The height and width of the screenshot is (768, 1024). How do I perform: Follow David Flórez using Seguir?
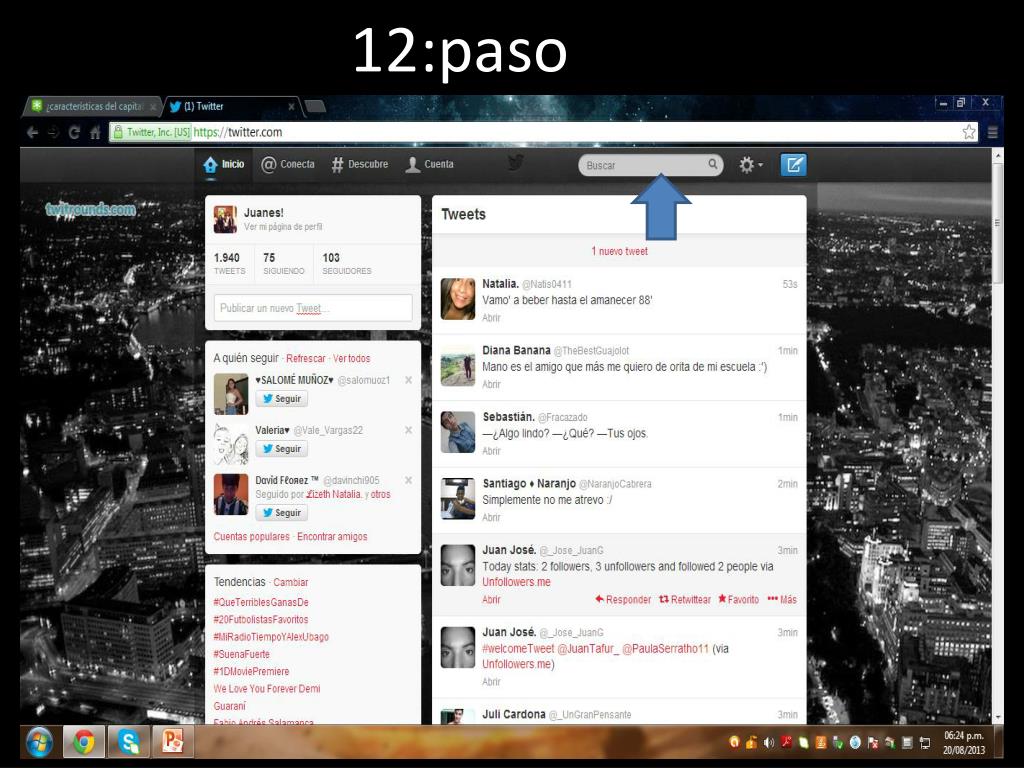281,513
